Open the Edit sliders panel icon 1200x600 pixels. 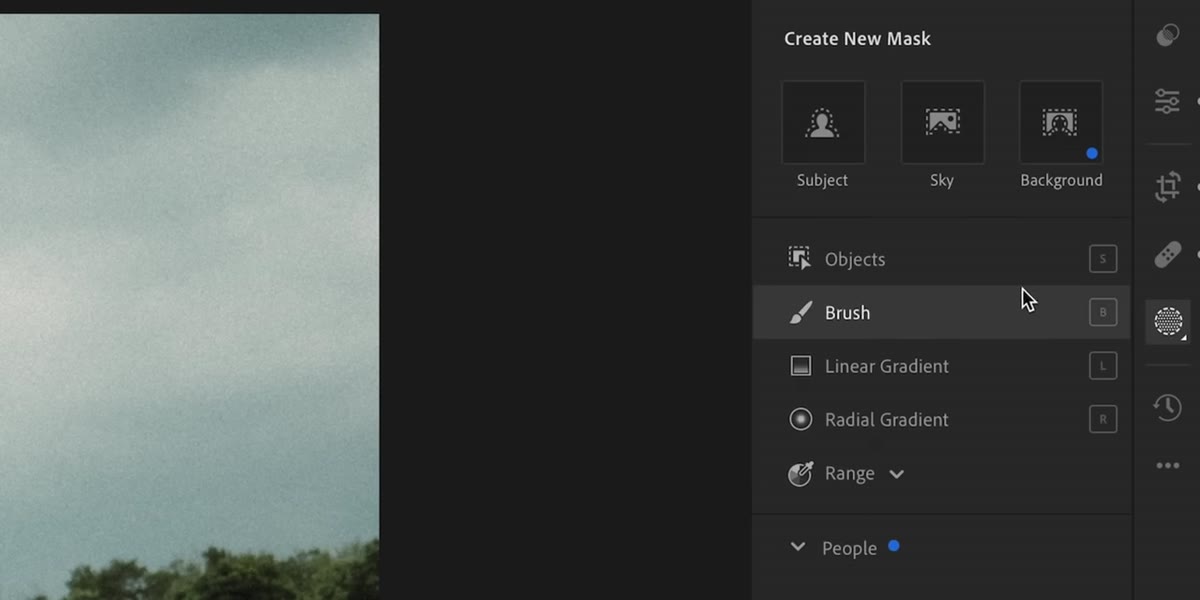click(1167, 101)
